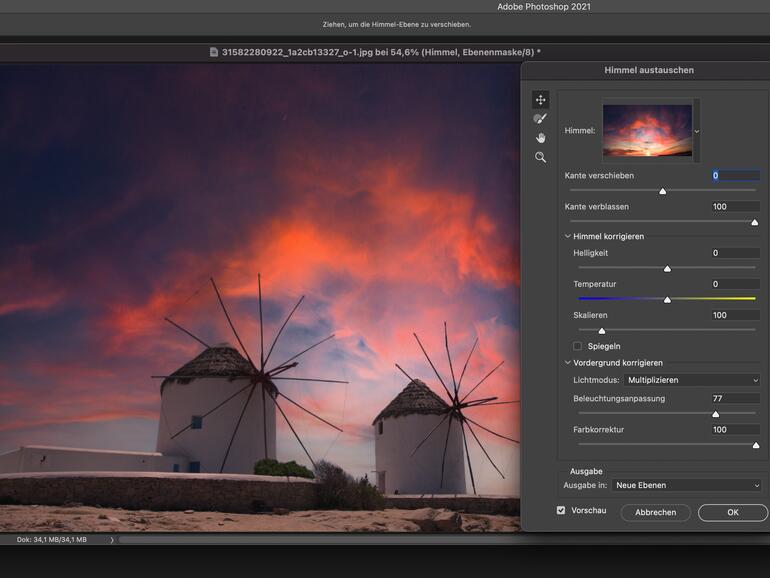Select the Sky Brush tool icon

tap(540, 119)
